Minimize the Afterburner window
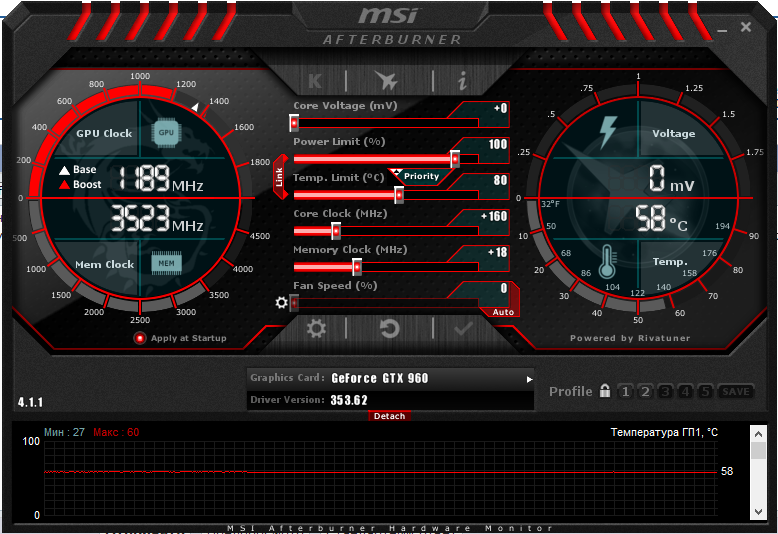The width and height of the screenshot is (778, 534). point(721,29)
